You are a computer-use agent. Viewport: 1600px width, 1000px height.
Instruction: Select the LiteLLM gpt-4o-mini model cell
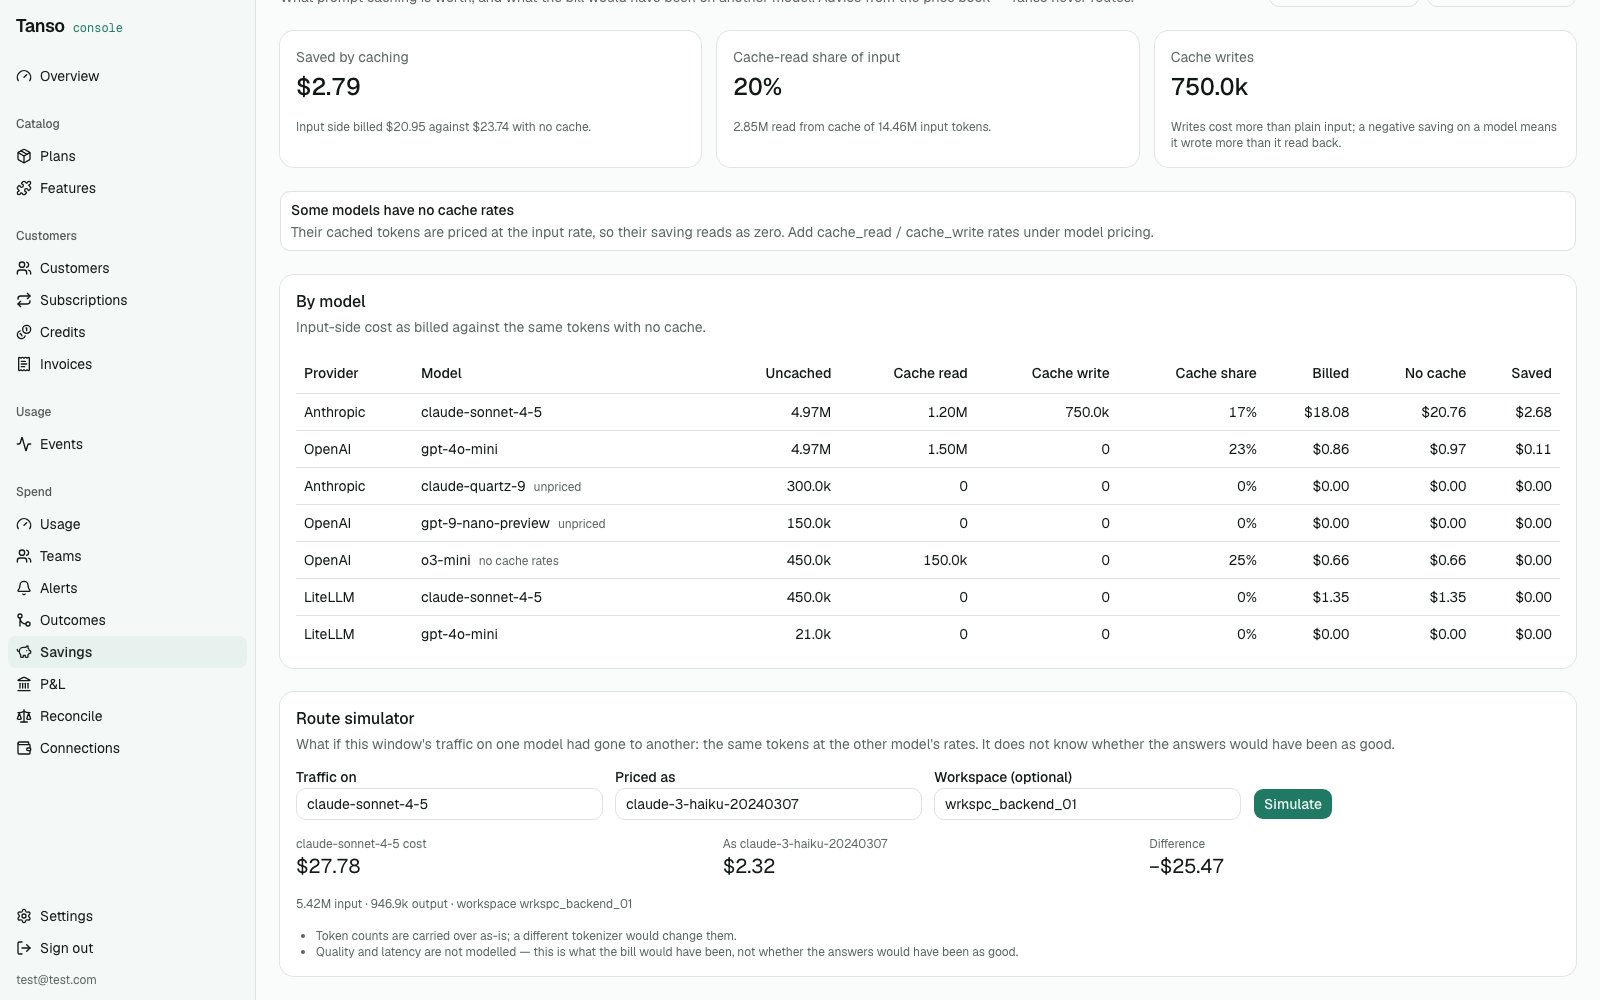459,634
